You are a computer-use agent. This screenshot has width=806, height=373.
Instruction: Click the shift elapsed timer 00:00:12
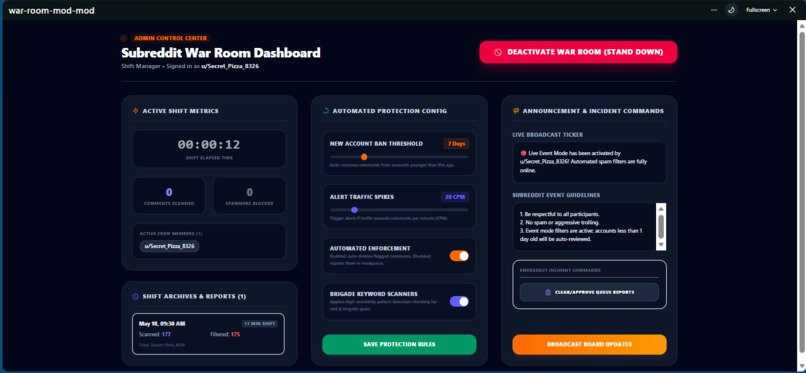209,145
